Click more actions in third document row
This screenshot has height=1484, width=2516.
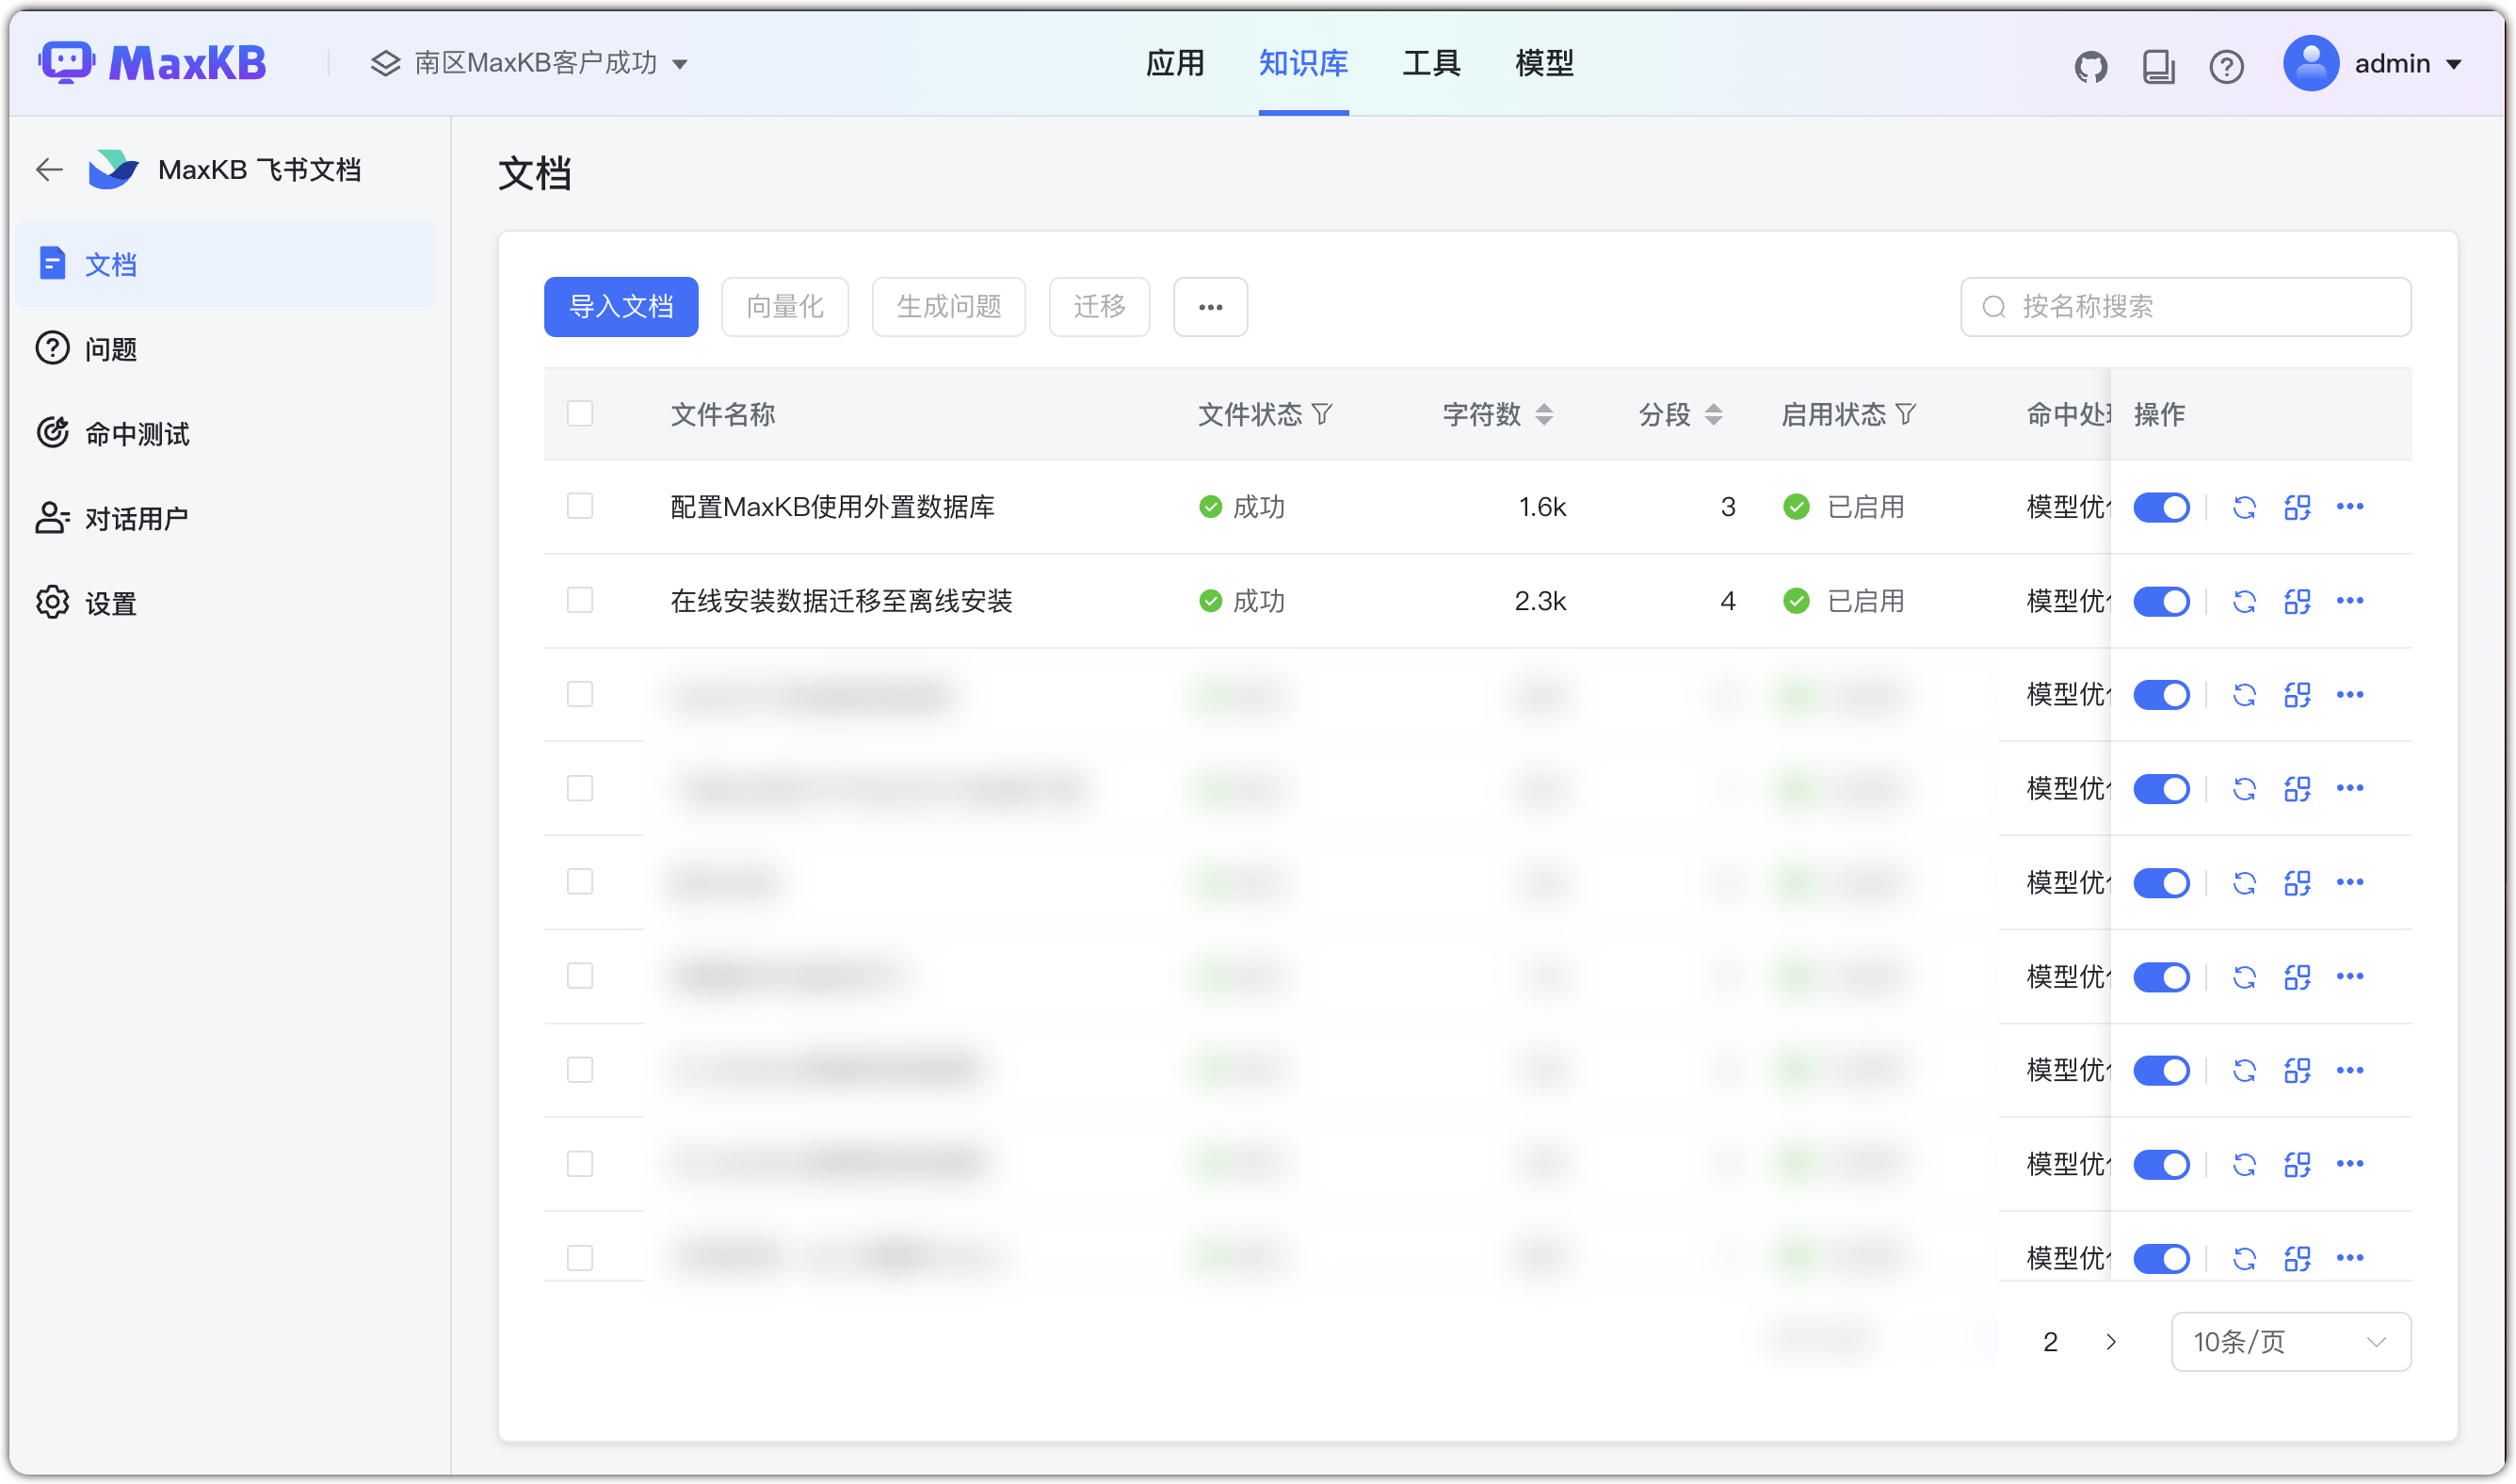click(2350, 695)
